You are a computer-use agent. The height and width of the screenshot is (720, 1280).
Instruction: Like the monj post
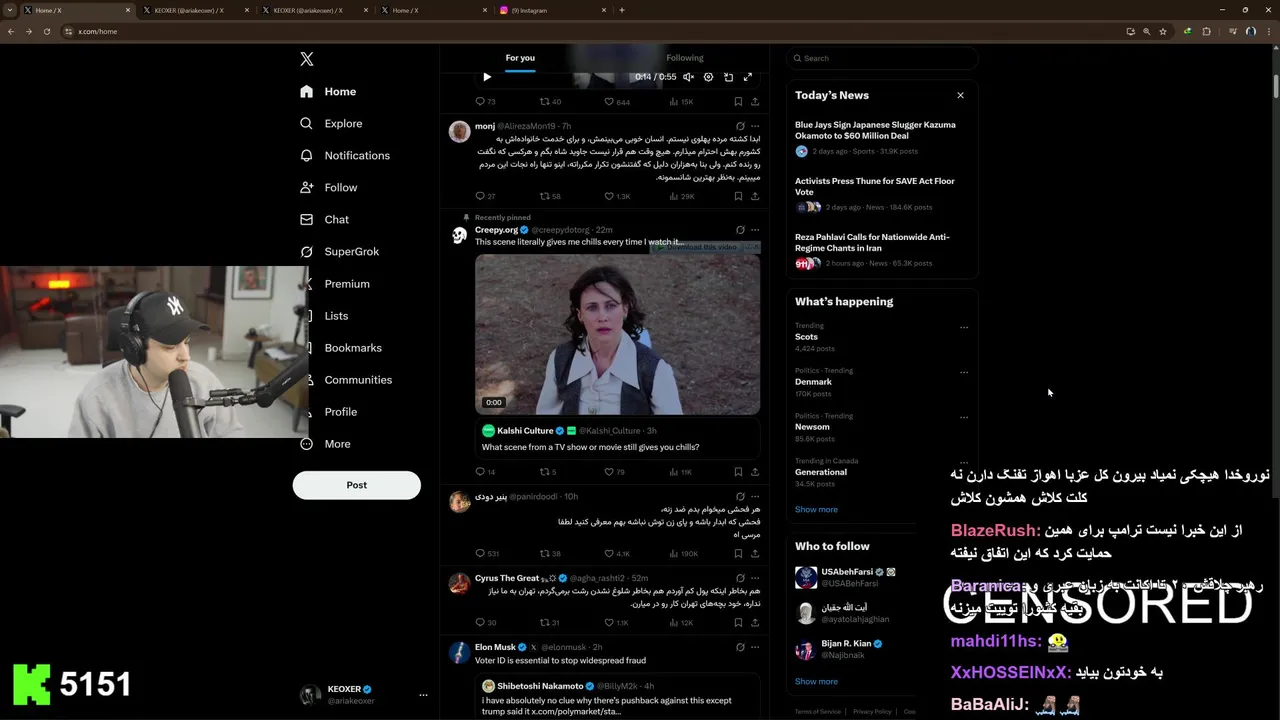tap(617, 196)
